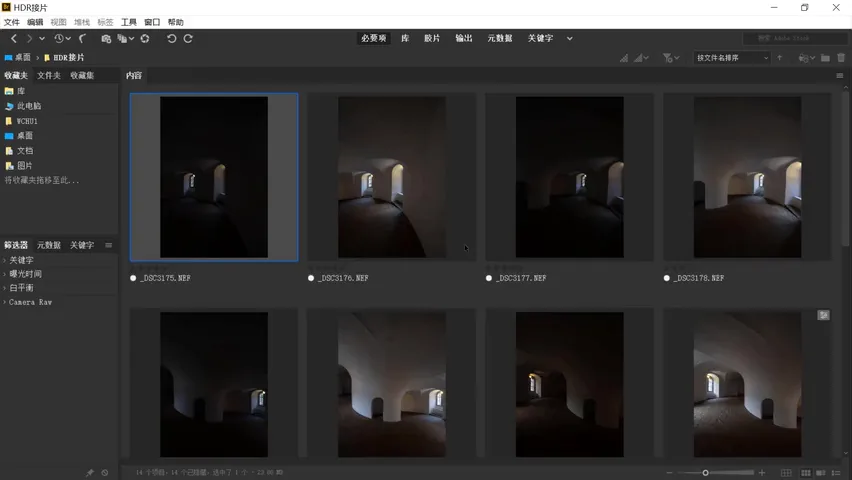Viewport: 852px width, 480px height.
Task: Switch to 输出 workspace
Action: [463, 38]
